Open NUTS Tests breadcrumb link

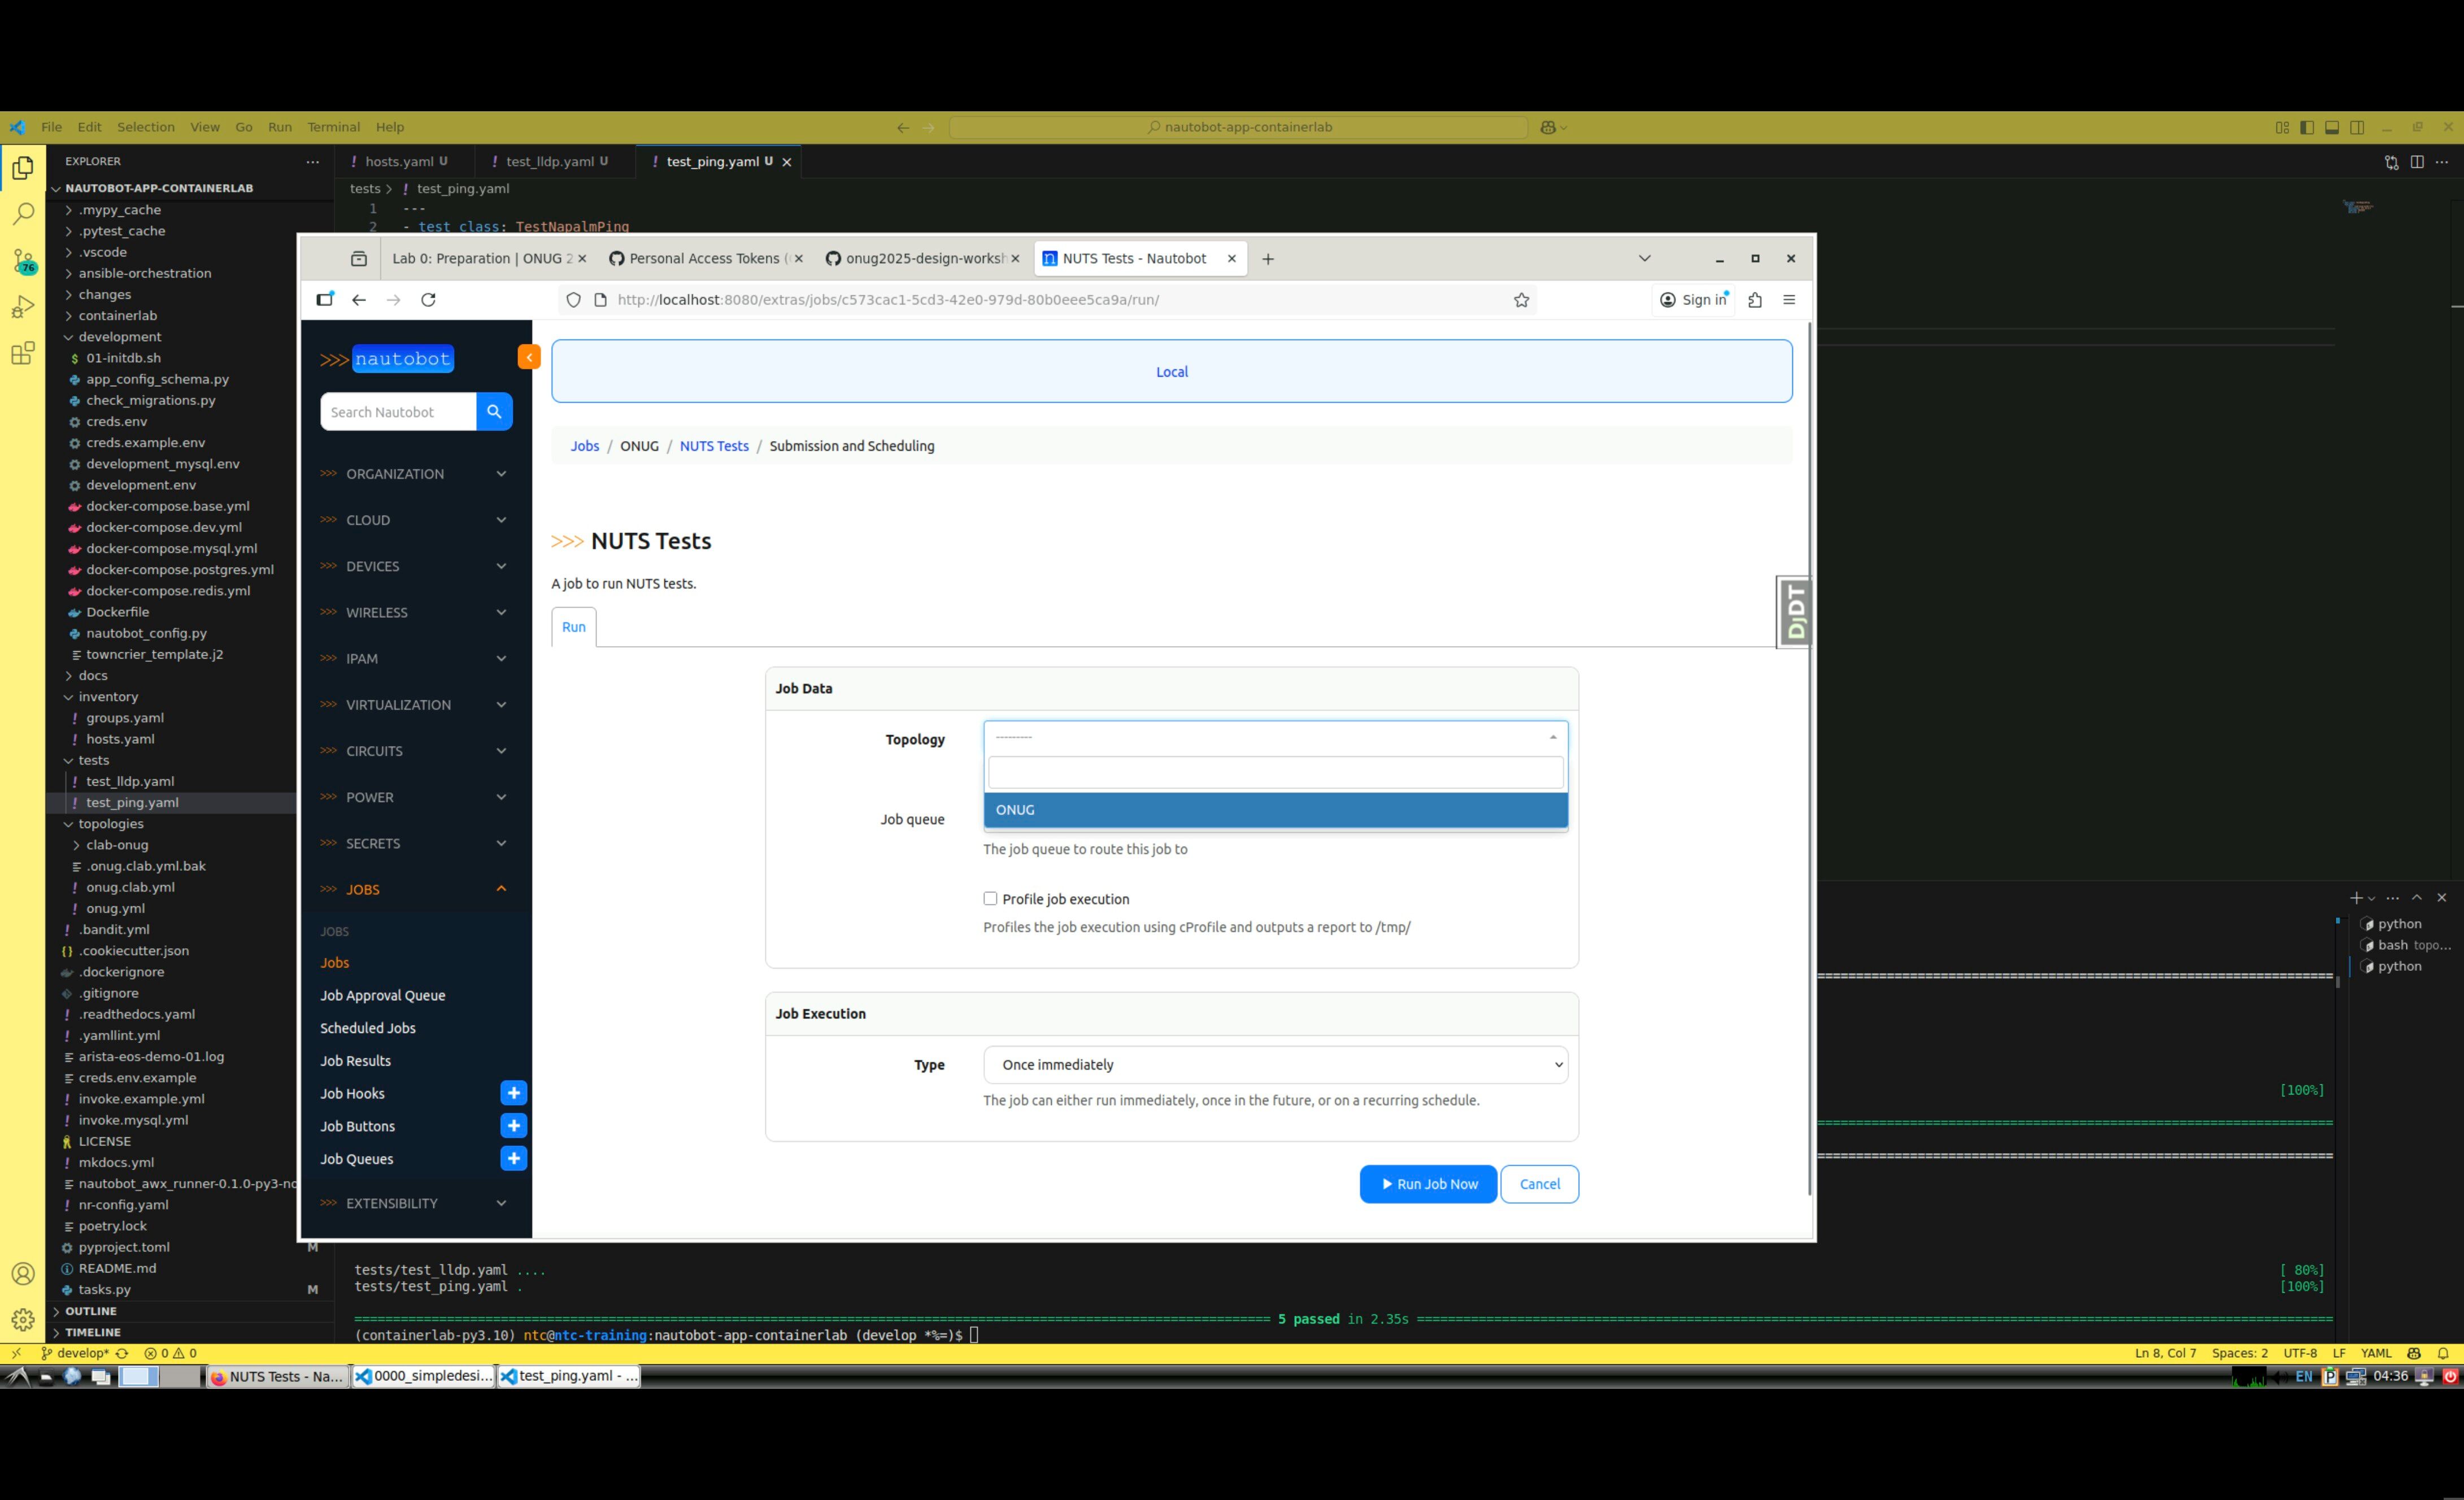(x=714, y=446)
